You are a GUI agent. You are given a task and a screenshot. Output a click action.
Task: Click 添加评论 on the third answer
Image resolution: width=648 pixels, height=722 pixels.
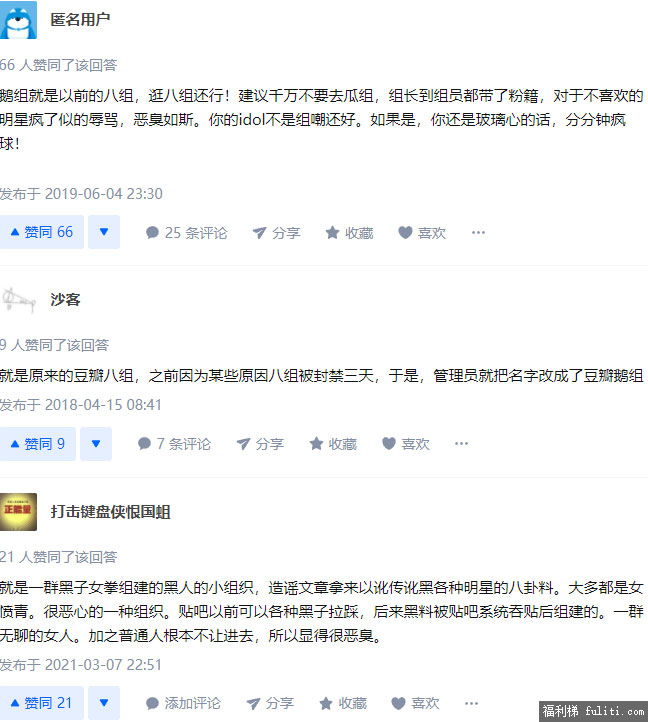click(183, 703)
